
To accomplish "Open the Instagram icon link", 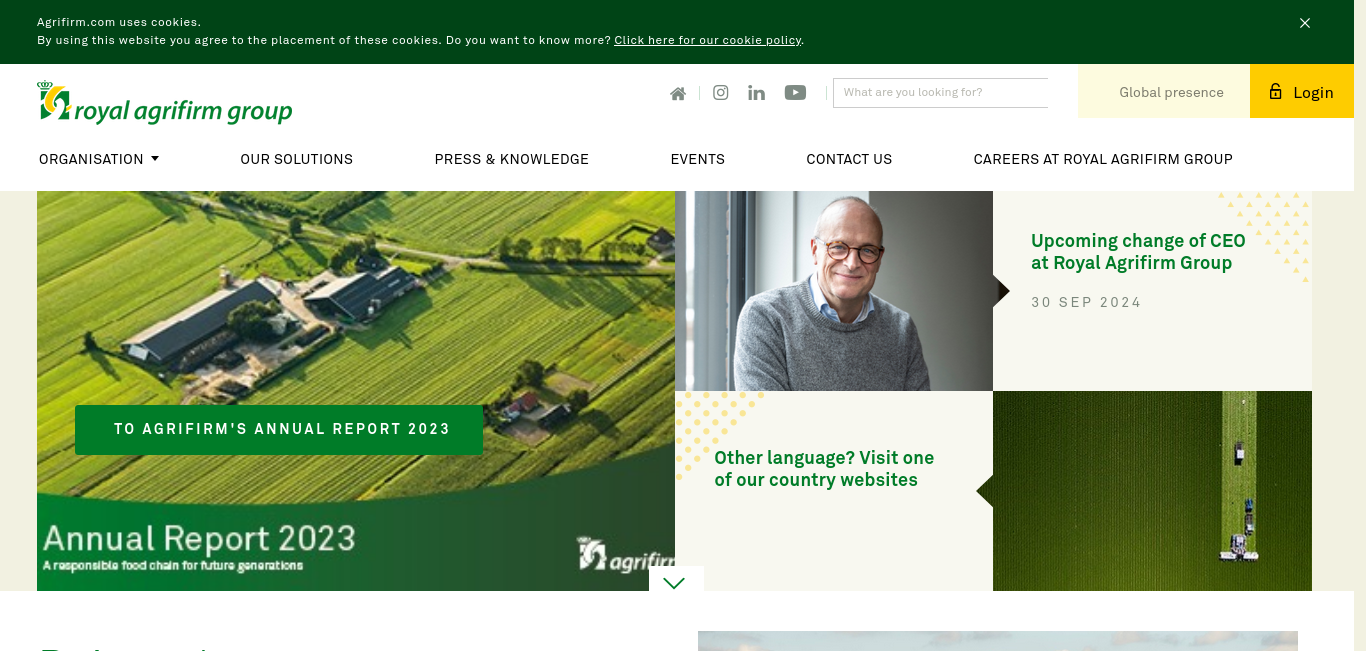I will (720, 92).
